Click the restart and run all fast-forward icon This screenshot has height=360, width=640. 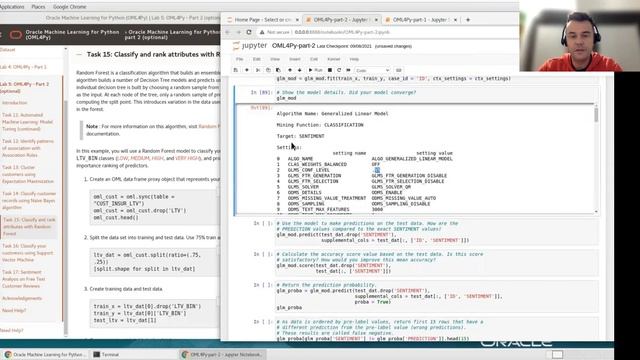pyautogui.click(x=348, y=70)
